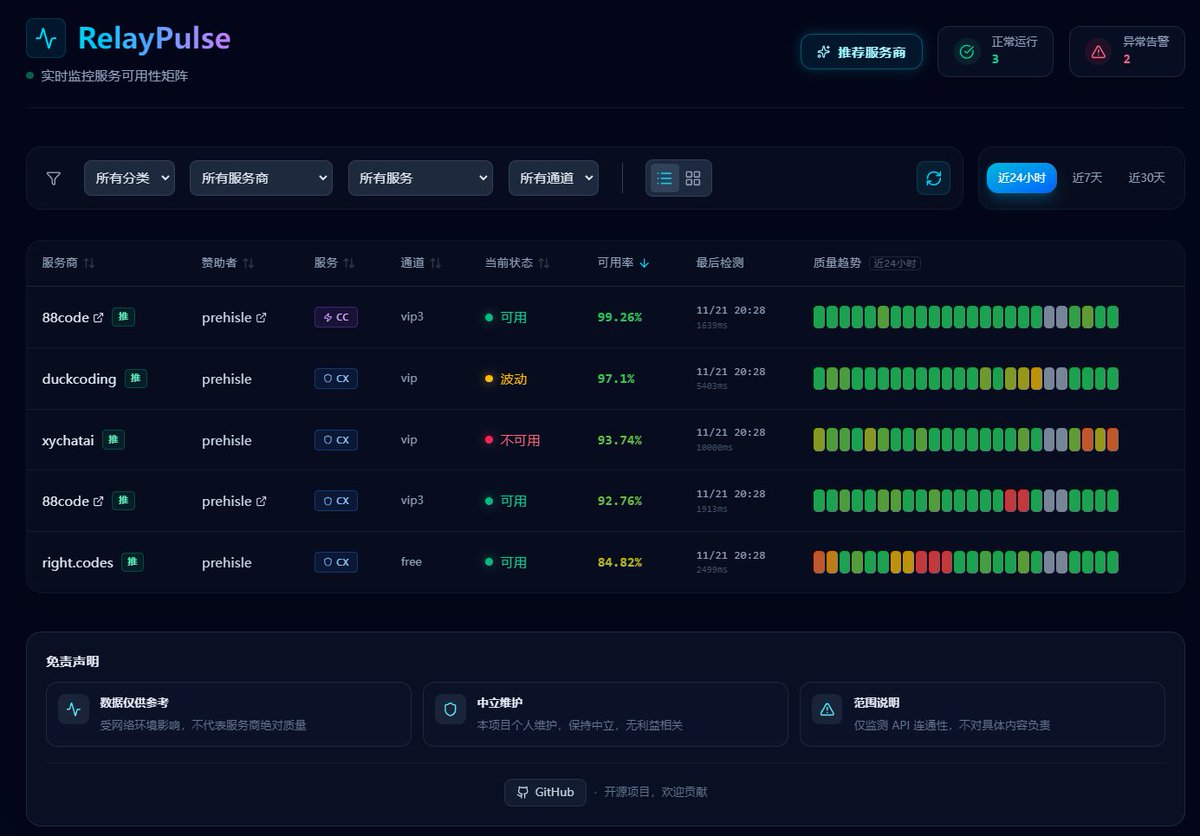1200x836 pixels.
Task: Open the 所有服务商 dropdown
Action: click(x=261, y=177)
